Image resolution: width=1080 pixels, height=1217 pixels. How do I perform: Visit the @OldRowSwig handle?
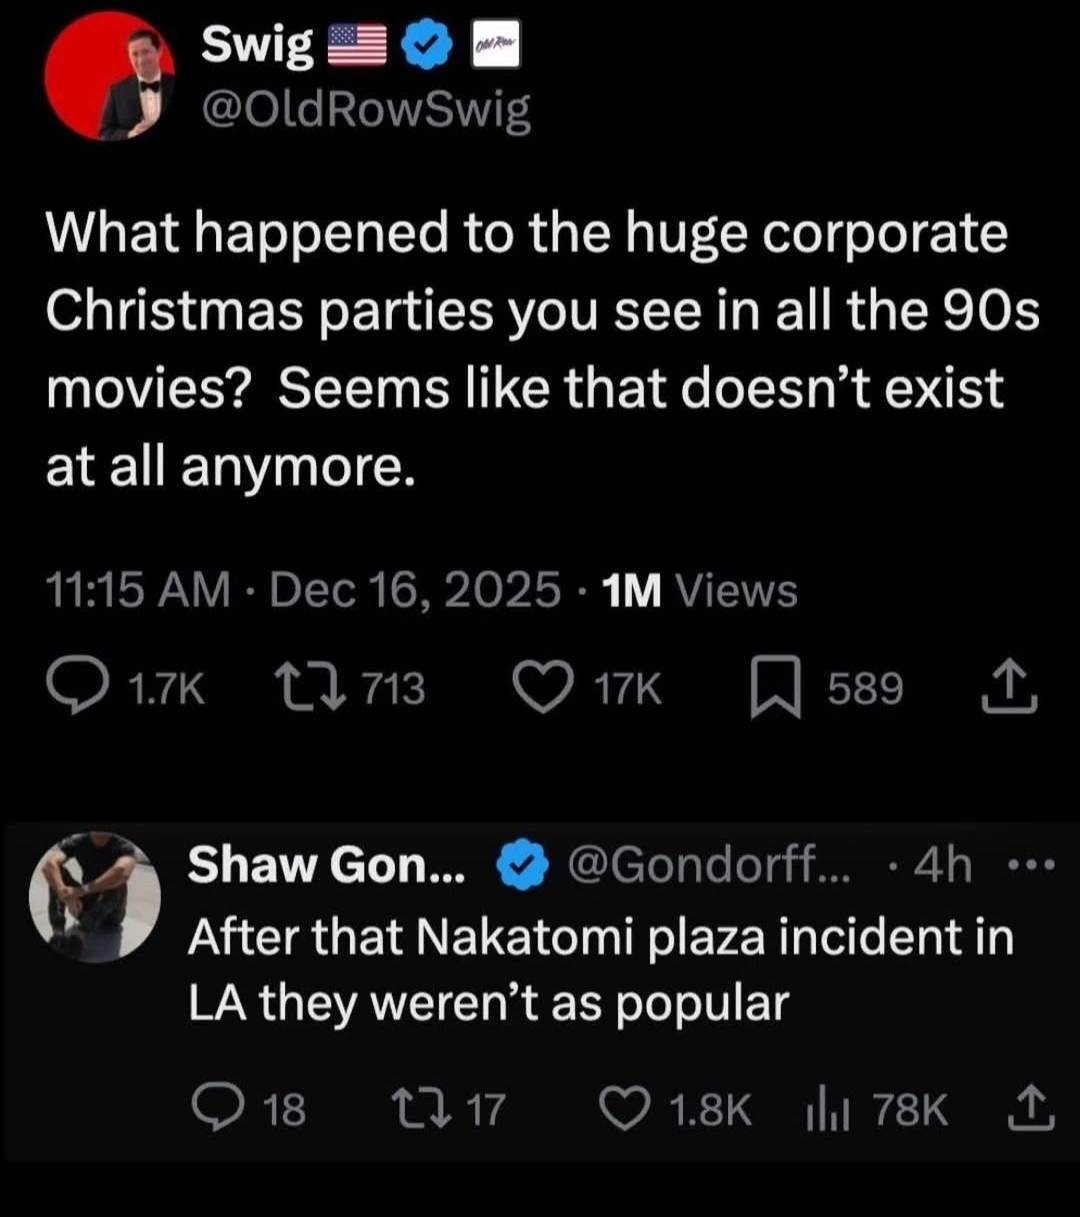tap(366, 113)
